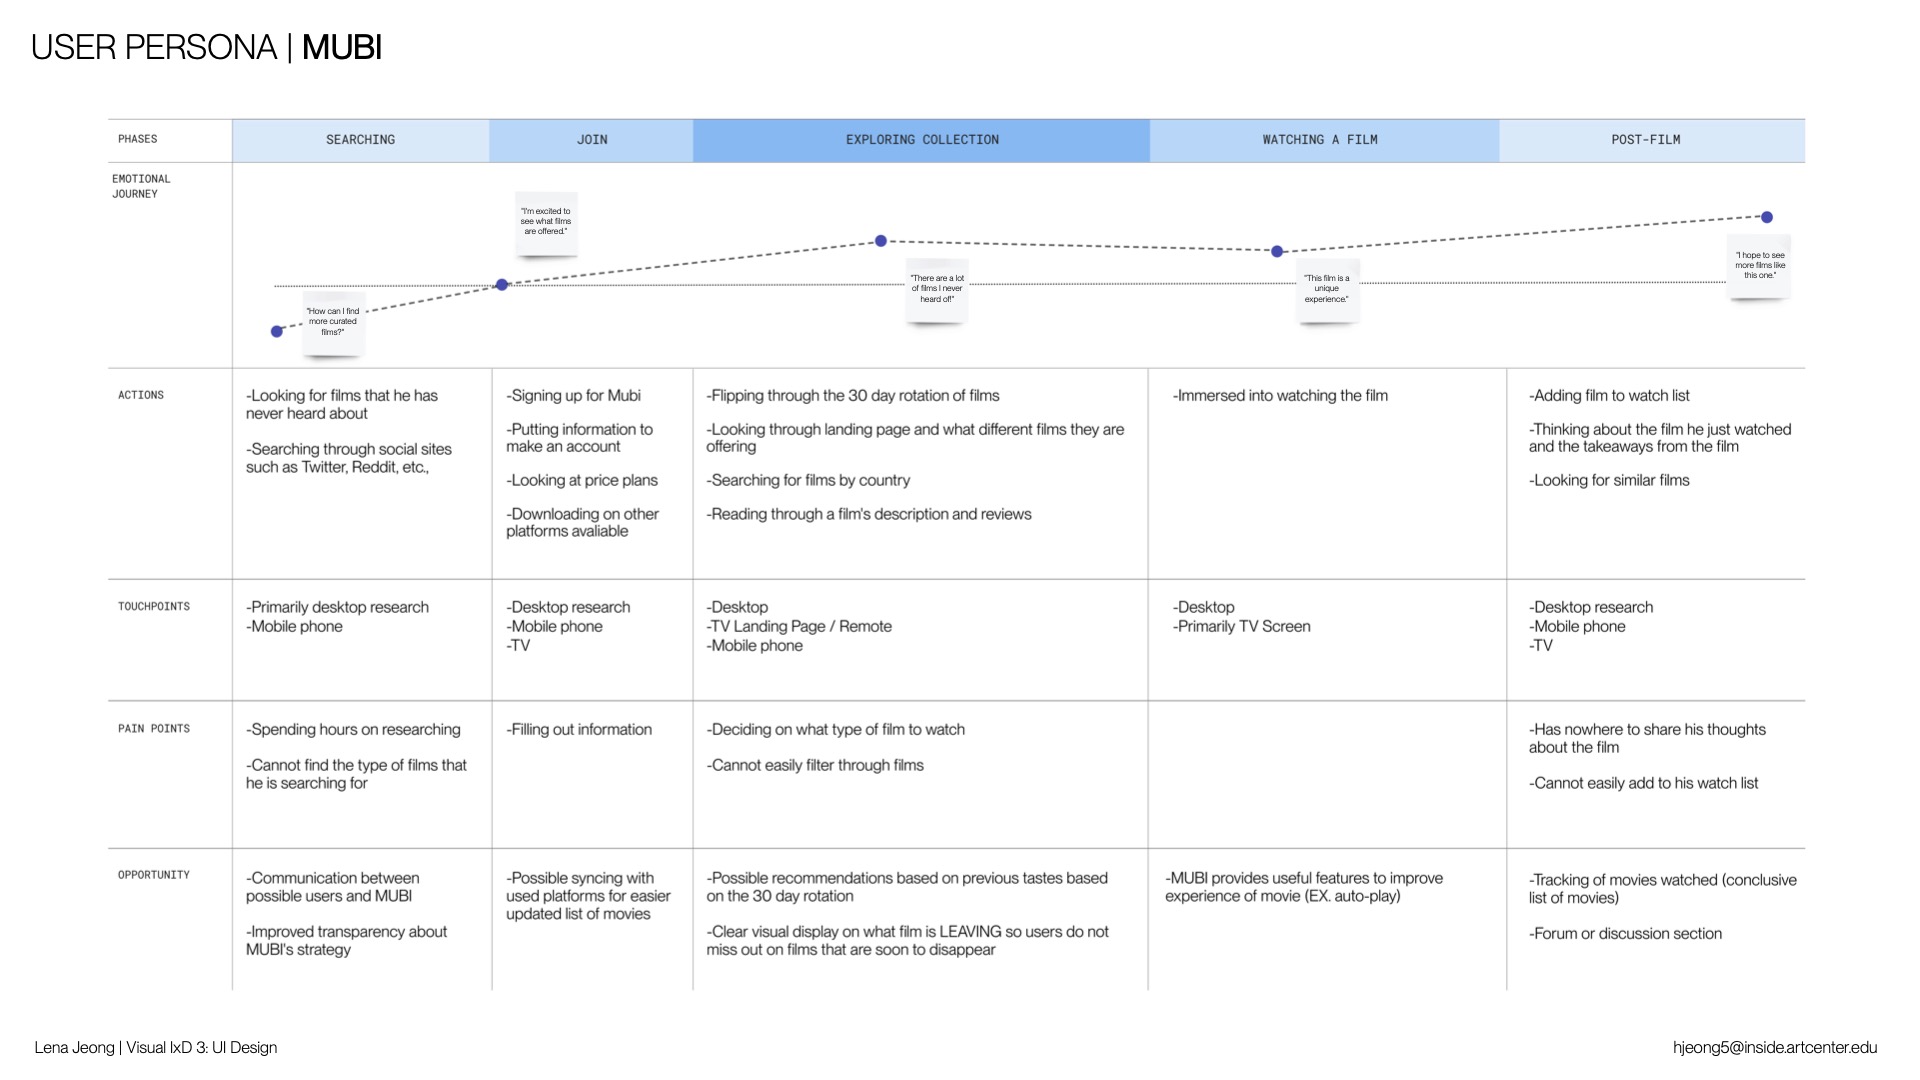Select the POST-FILM phase header
The width and height of the screenshot is (1920, 1080).
coord(1645,140)
